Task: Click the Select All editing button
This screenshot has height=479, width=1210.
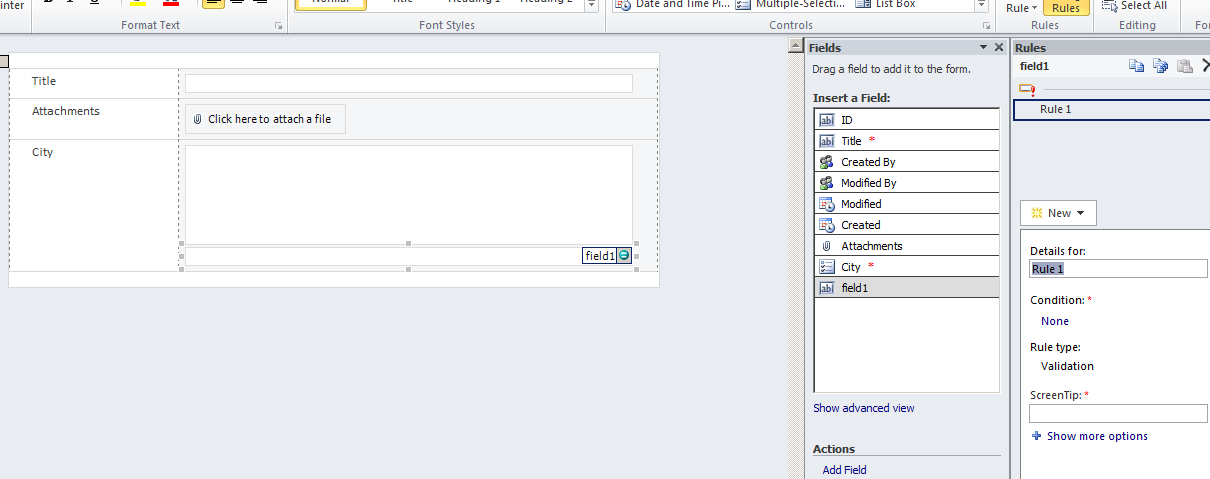Action: point(1133,6)
